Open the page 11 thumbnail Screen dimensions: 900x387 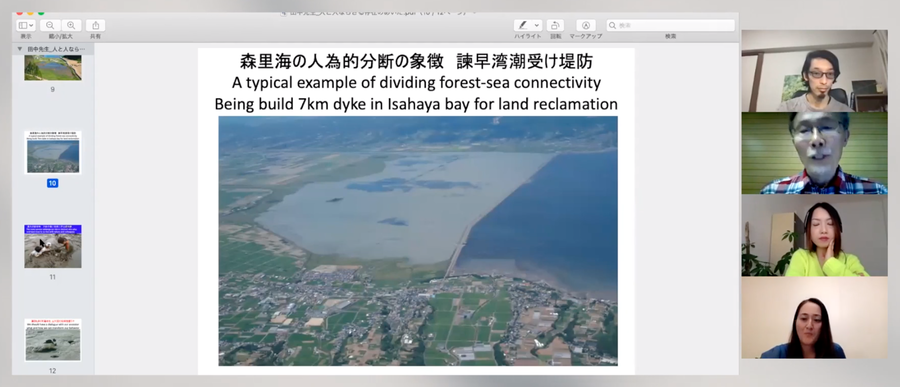tap(53, 246)
